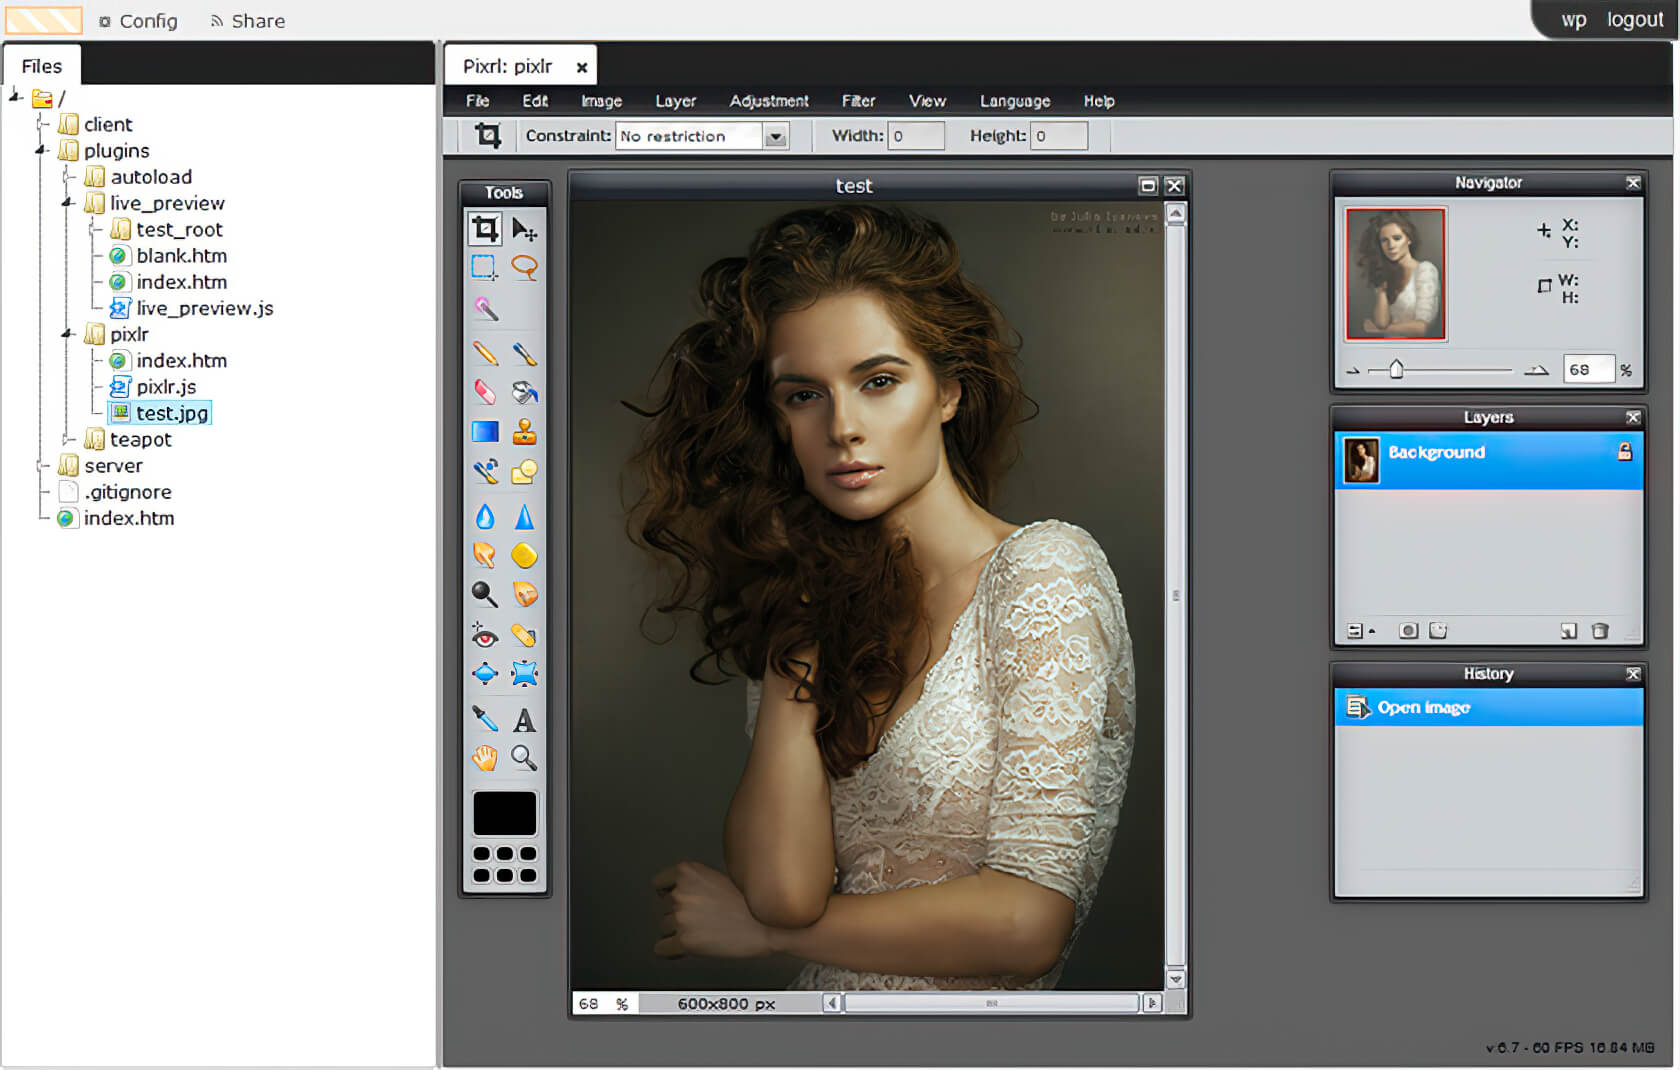Open the Constraint dropdown

click(775, 137)
